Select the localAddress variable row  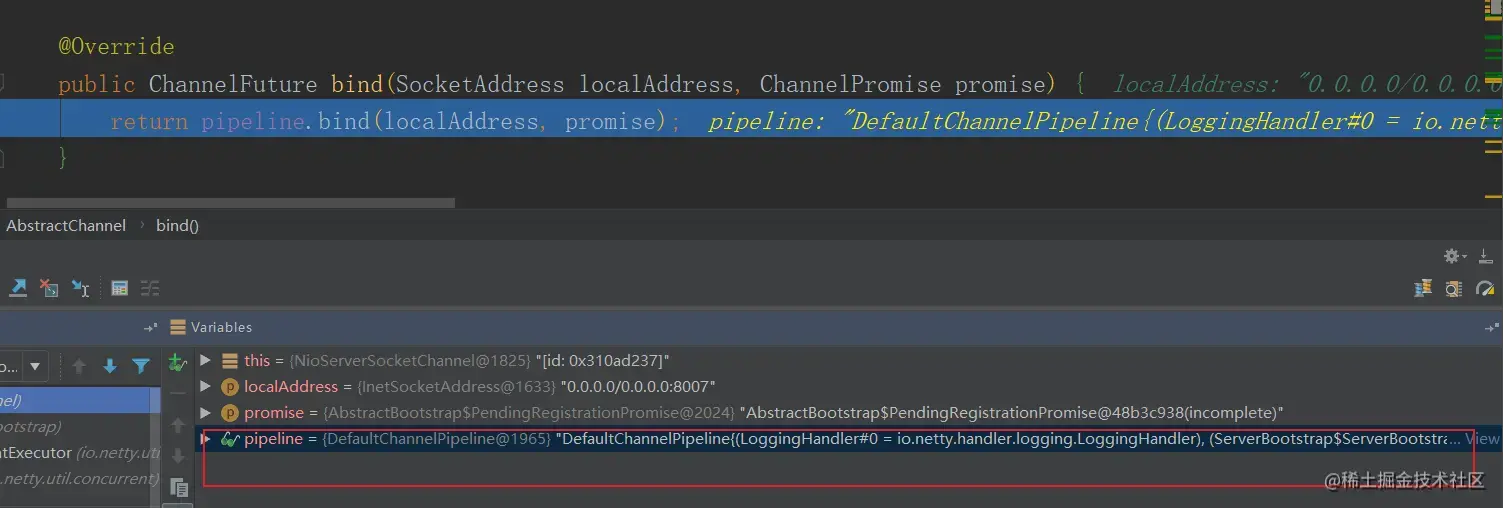[x=848, y=386]
